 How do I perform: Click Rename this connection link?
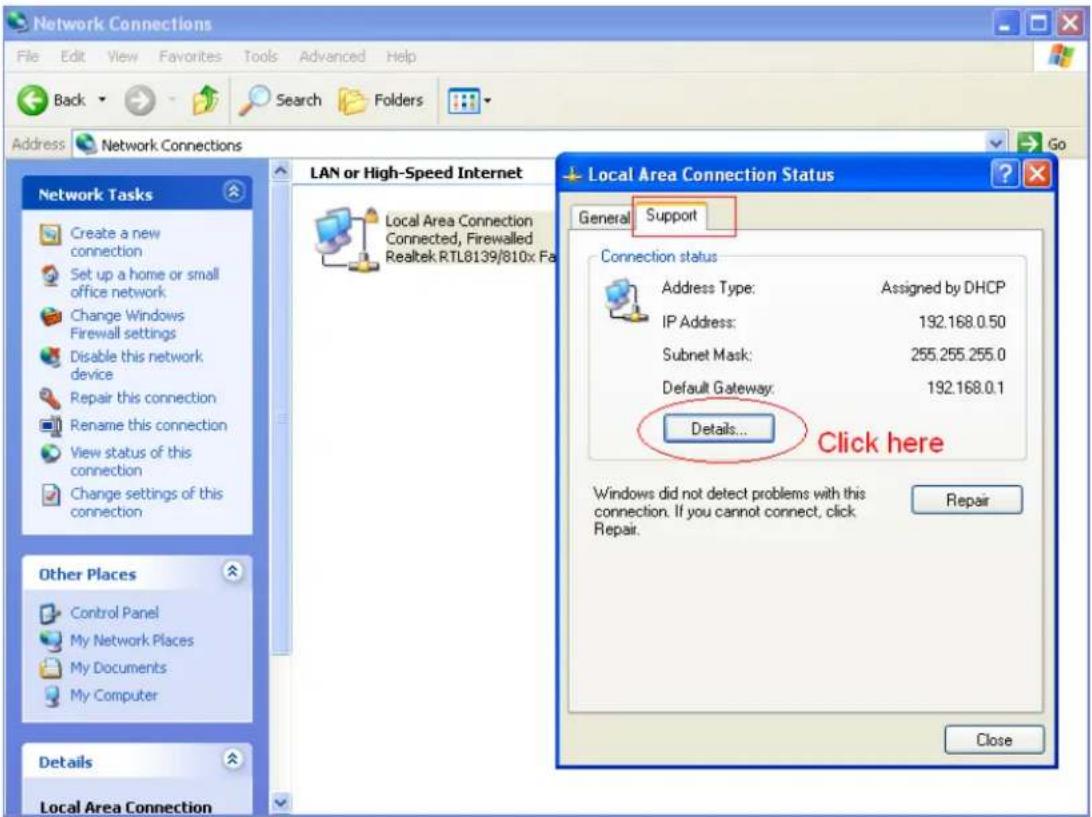pos(148,425)
